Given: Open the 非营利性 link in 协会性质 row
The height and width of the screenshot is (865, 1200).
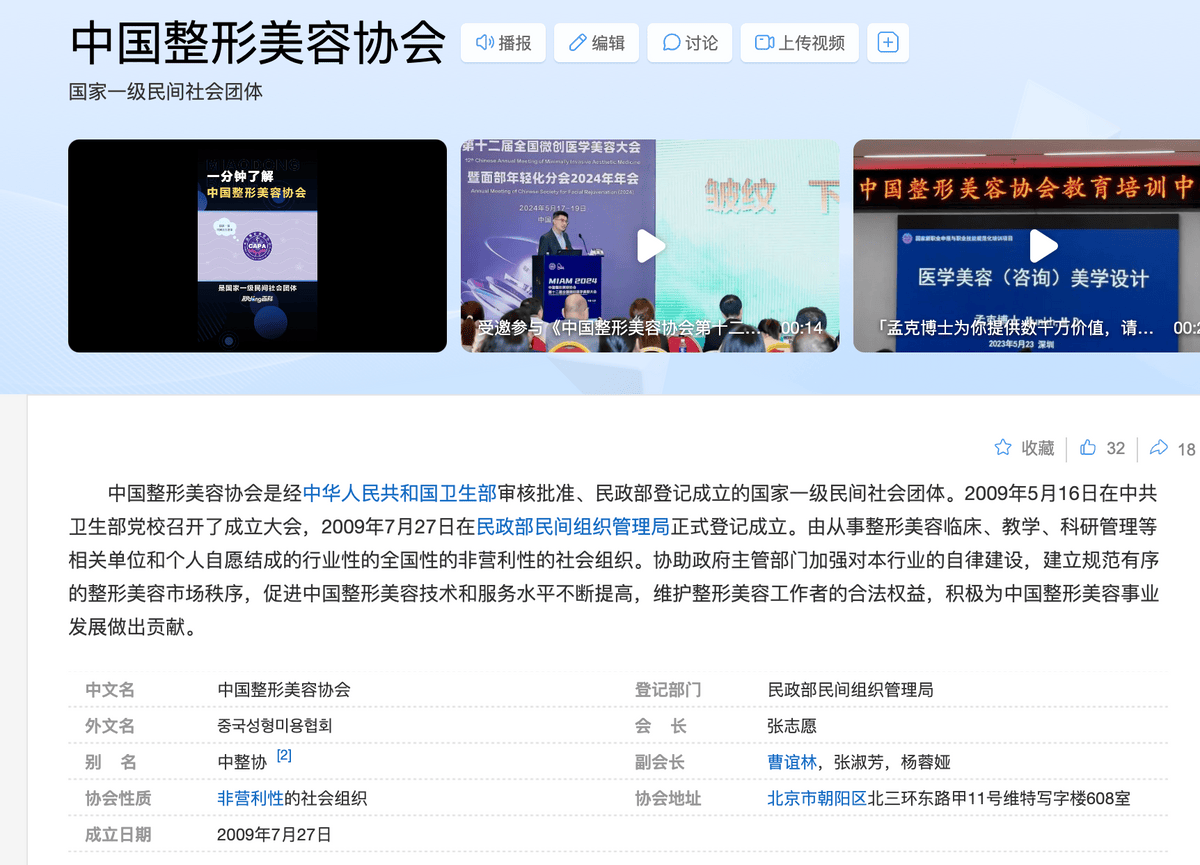Looking at the screenshot, I should [250, 798].
